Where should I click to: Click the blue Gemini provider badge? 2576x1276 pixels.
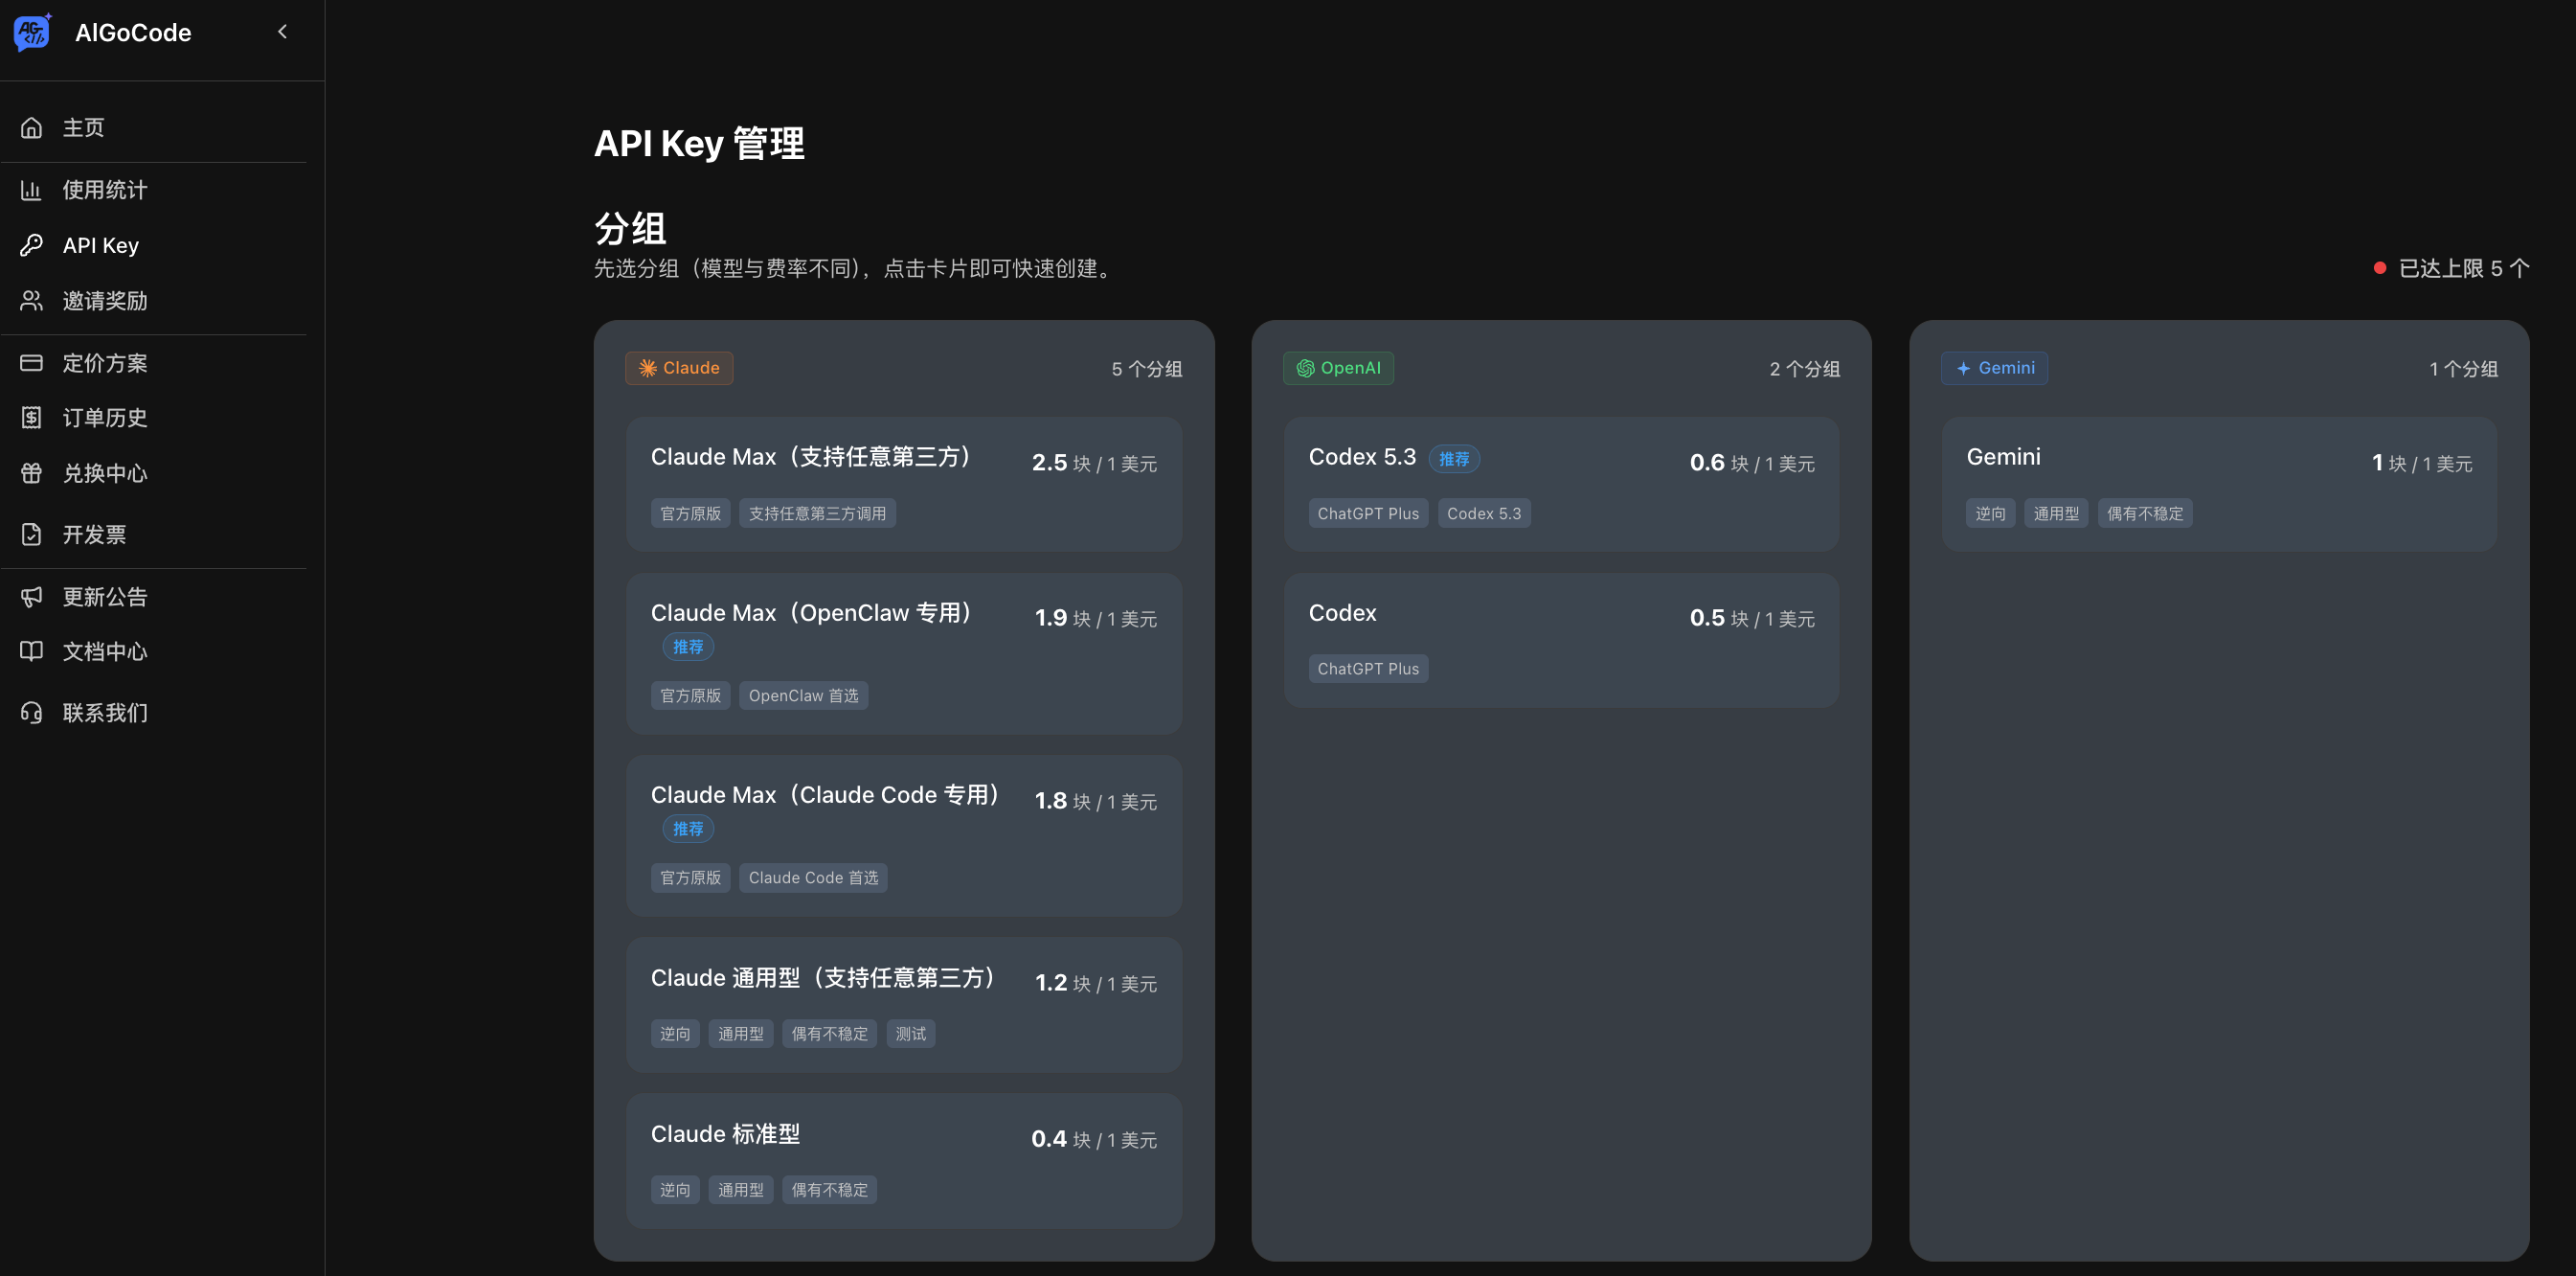(x=1994, y=368)
